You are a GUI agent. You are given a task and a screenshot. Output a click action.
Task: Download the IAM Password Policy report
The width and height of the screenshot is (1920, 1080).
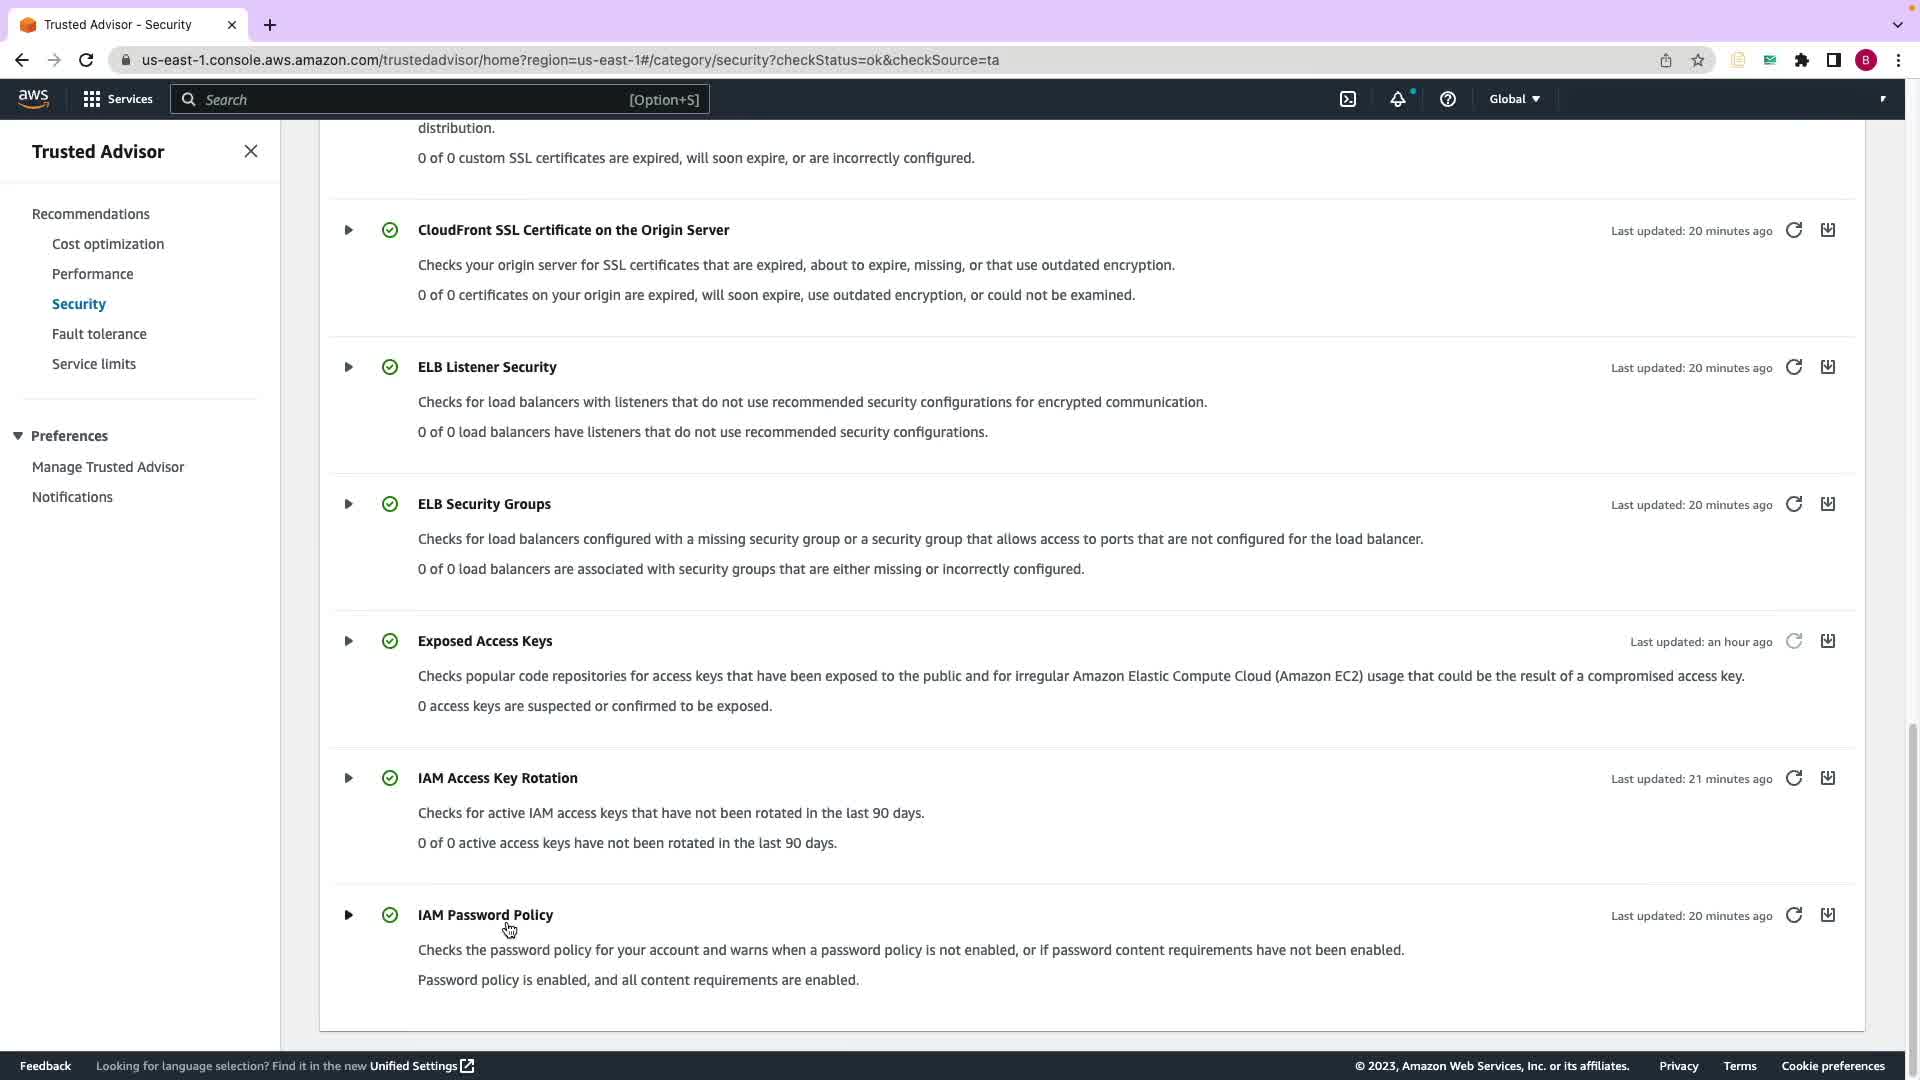click(x=1828, y=915)
